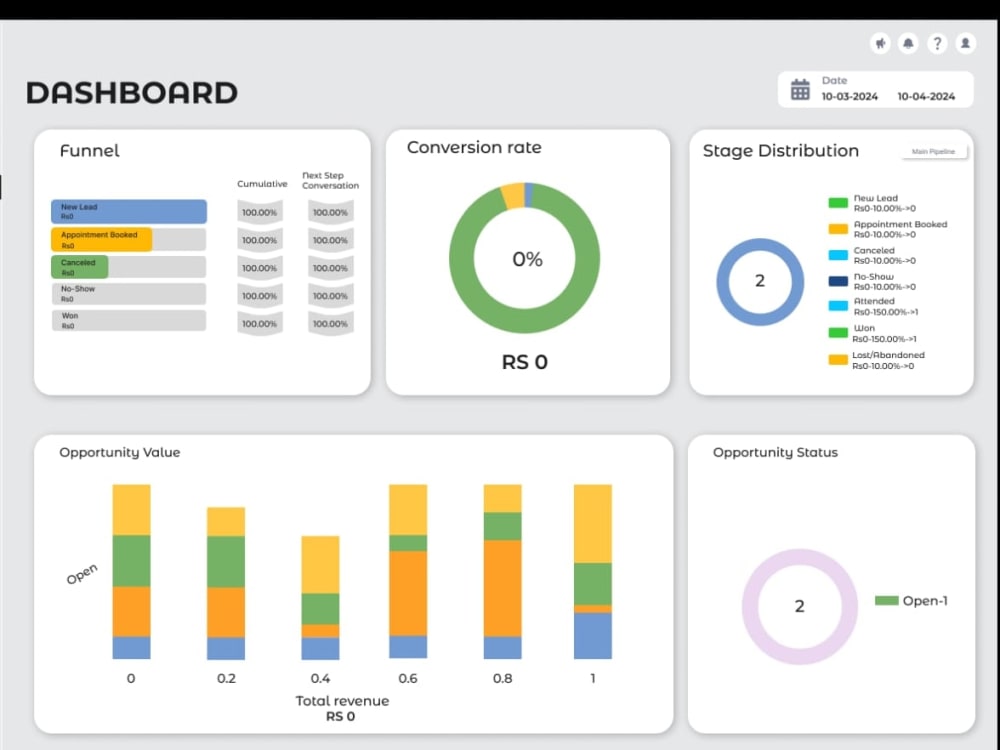The width and height of the screenshot is (1000, 750).
Task: Click Cumulative 100.00% for New Lead row
Action: (260, 212)
